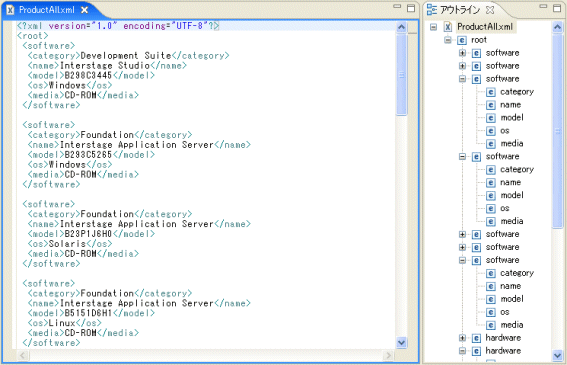This screenshot has height=365, width=567.
Task: Collapse the ProductAll.xml top node
Action: click(433, 27)
